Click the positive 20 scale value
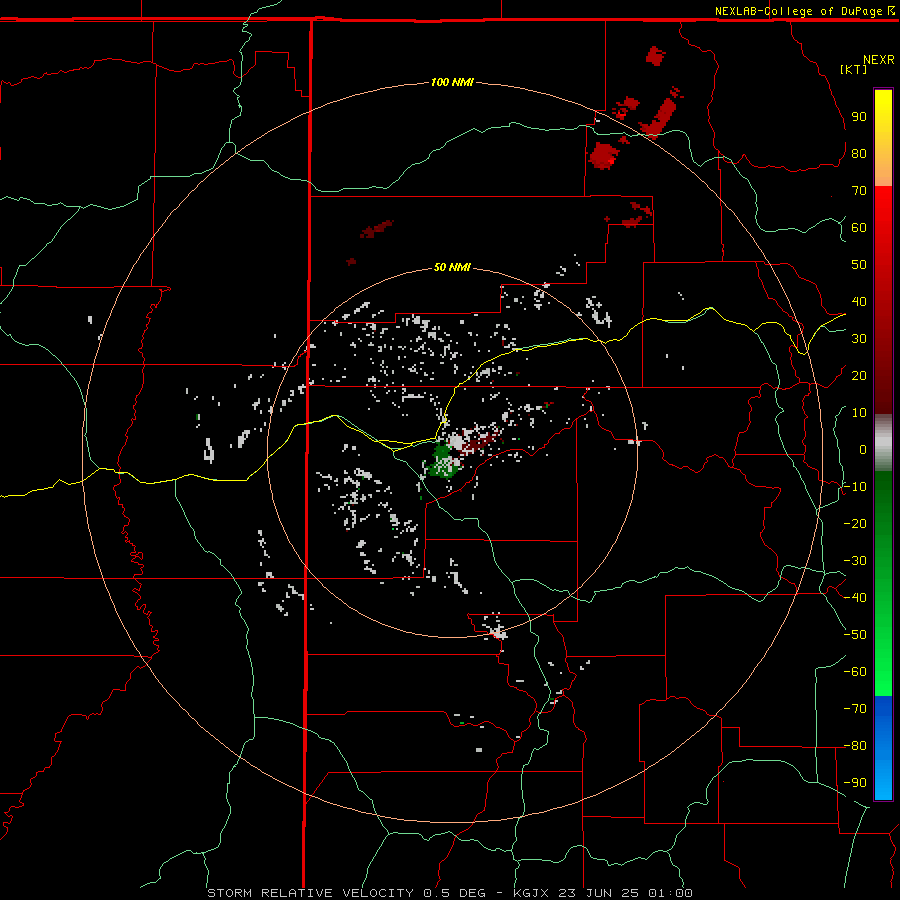The image size is (900, 900). [x=859, y=375]
